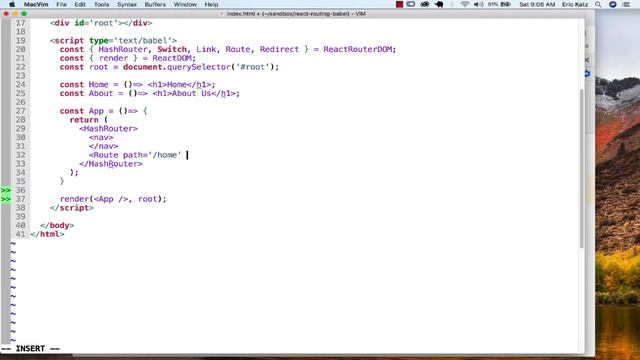640x360 pixels.
Task: Click the closing </nav> tag on line 31
Action: [x=104, y=146]
